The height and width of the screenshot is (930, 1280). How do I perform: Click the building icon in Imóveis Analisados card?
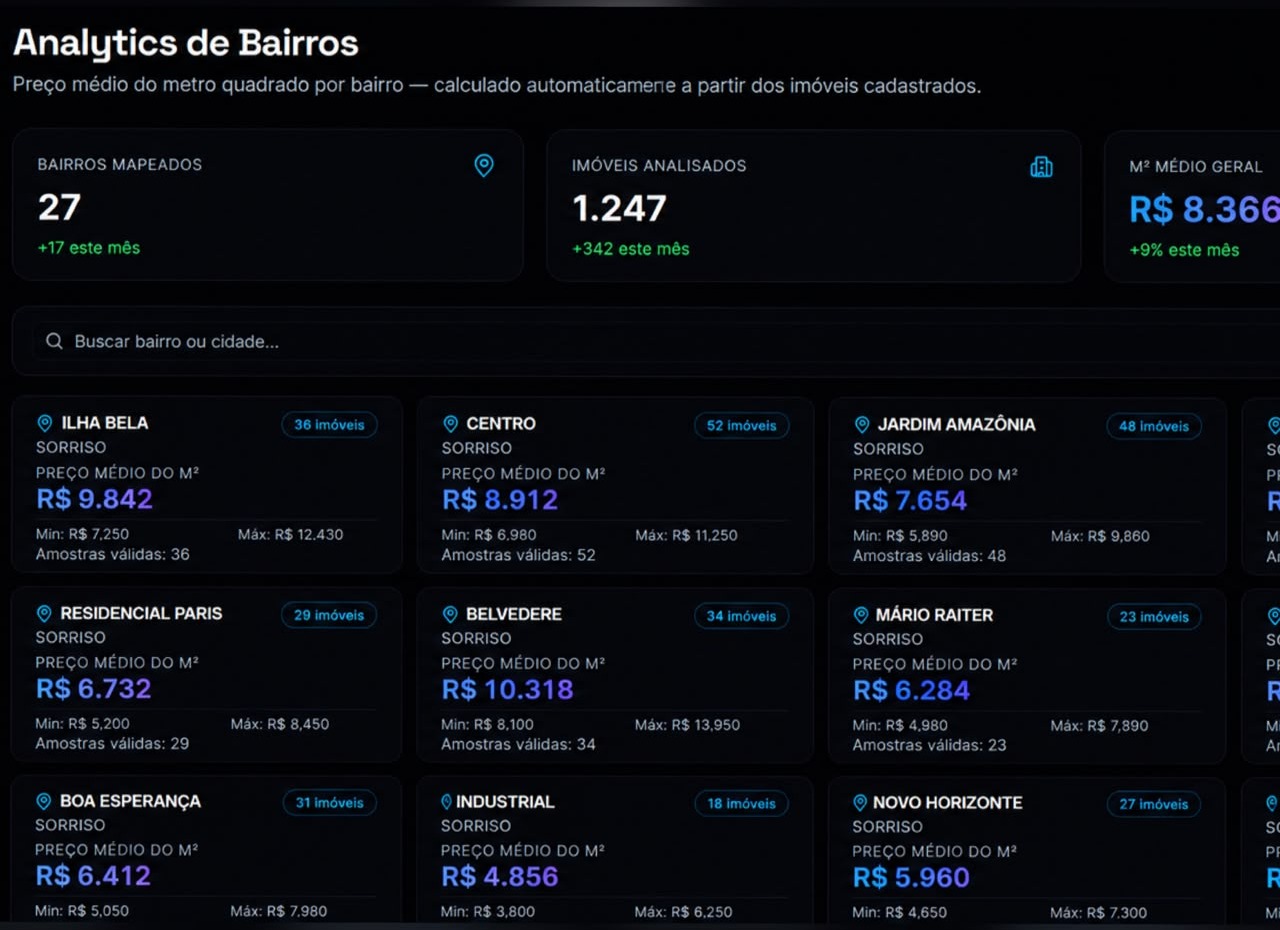coord(1041,167)
